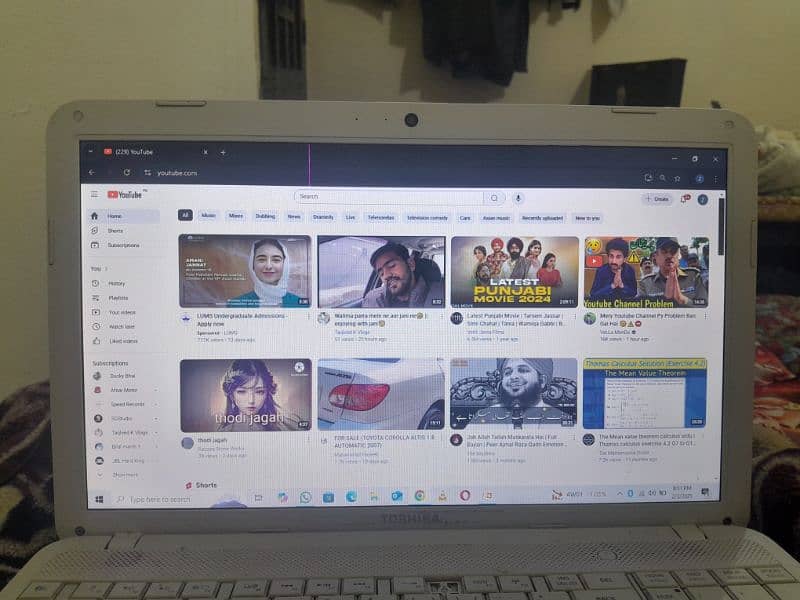Open Subscriptions in the sidebar
800x600 pixels.
pyautogui.click(x=123, y=245)
